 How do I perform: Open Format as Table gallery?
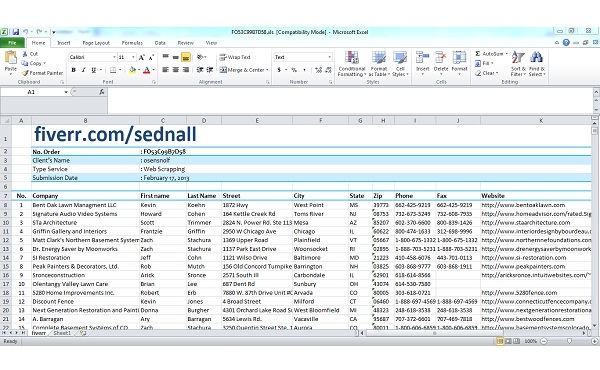pyautogui.click(x=378, y=64)
